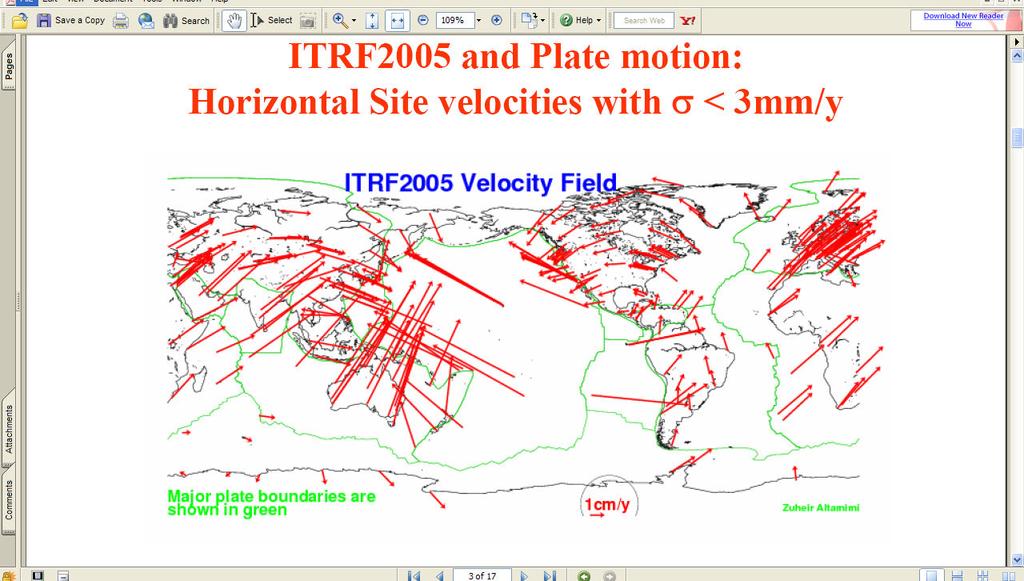The width and height of the screenshot is (1024, 581).
Task: Toggle the Fit Width icon
Action: point(397,21)
